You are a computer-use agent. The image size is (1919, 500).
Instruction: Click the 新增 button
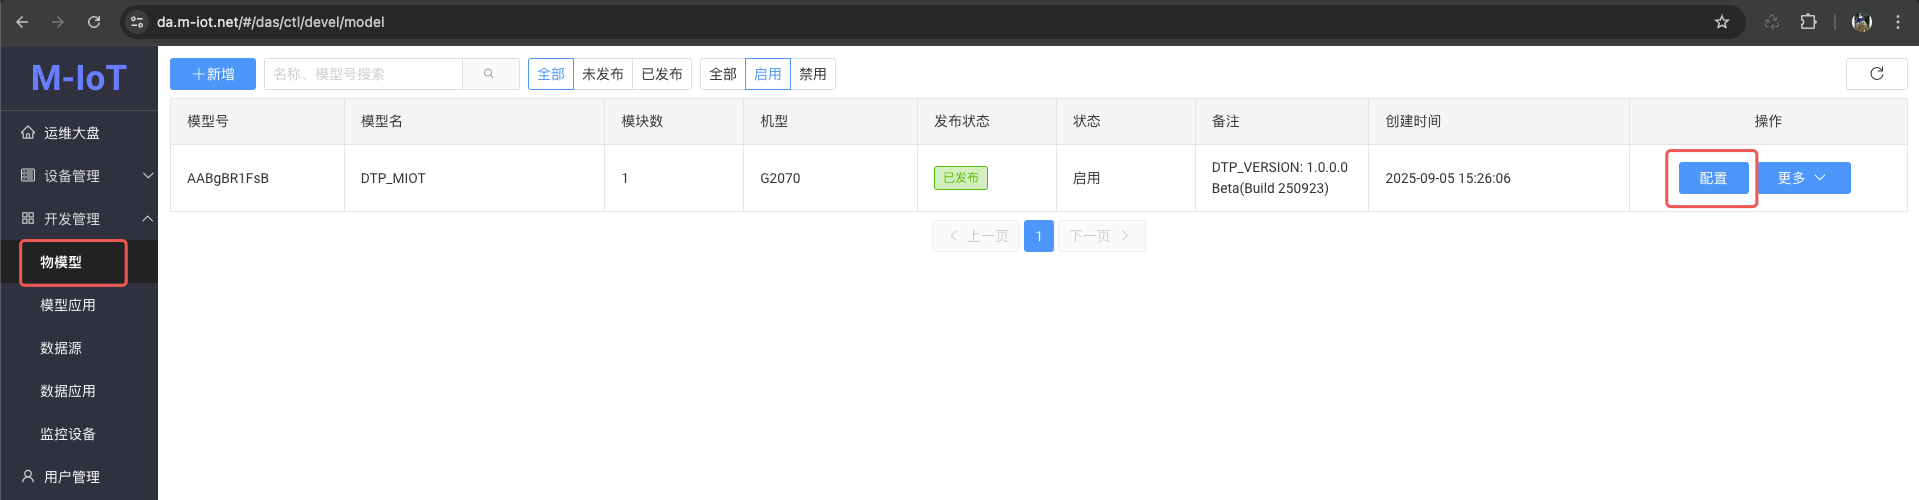click(213, 74)
